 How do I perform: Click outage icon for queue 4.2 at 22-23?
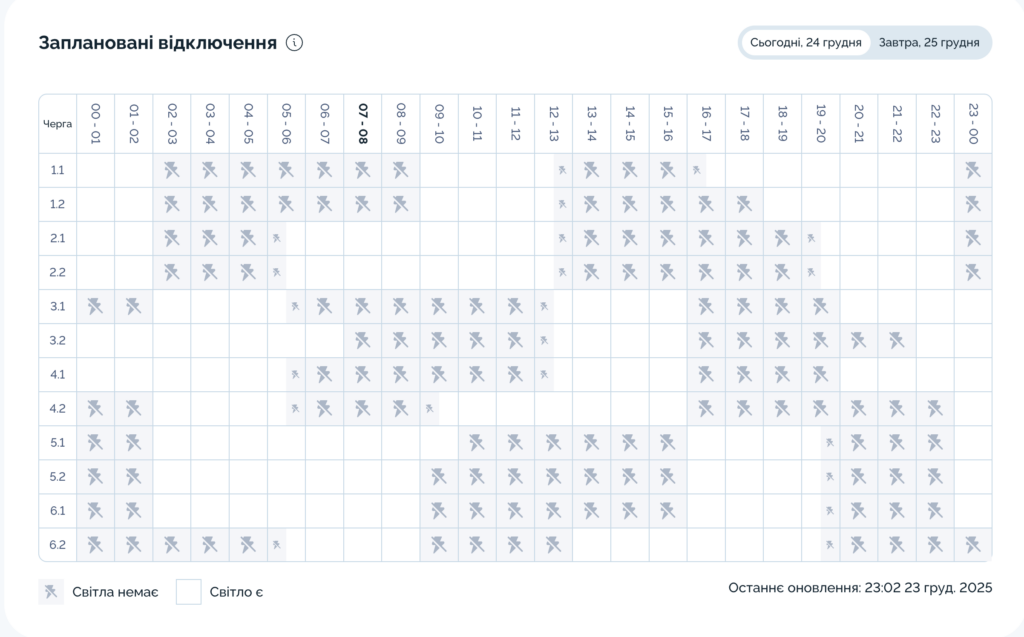(934, 408)
